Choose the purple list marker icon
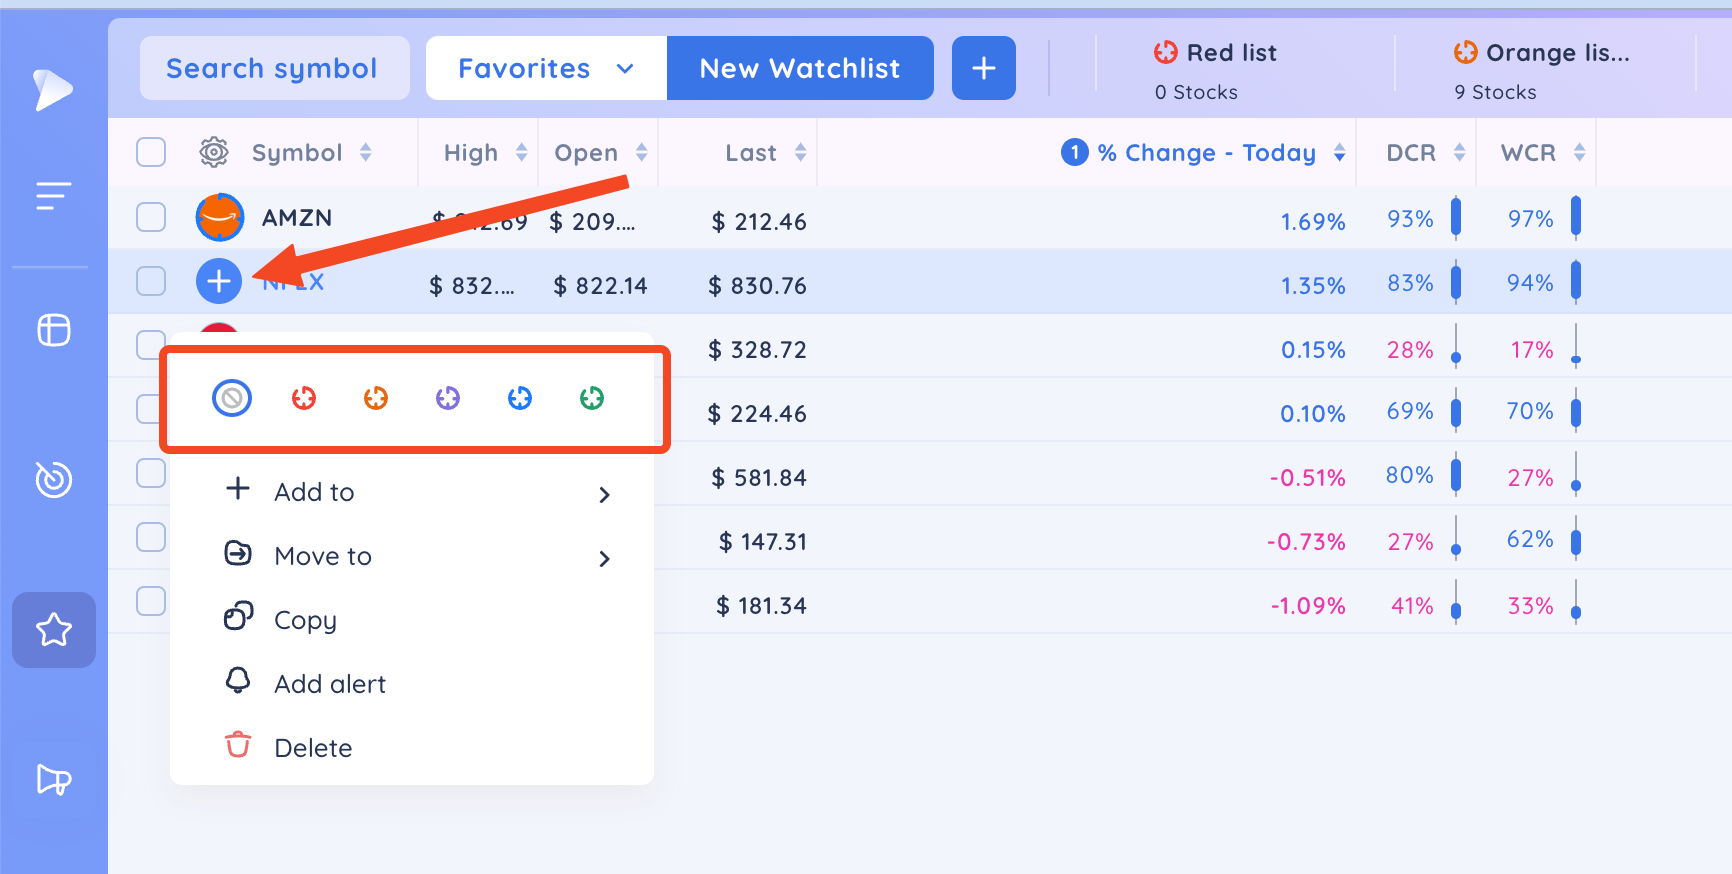Image resolution: width=1732 pixels, height=874 pixels. [447, 397]
